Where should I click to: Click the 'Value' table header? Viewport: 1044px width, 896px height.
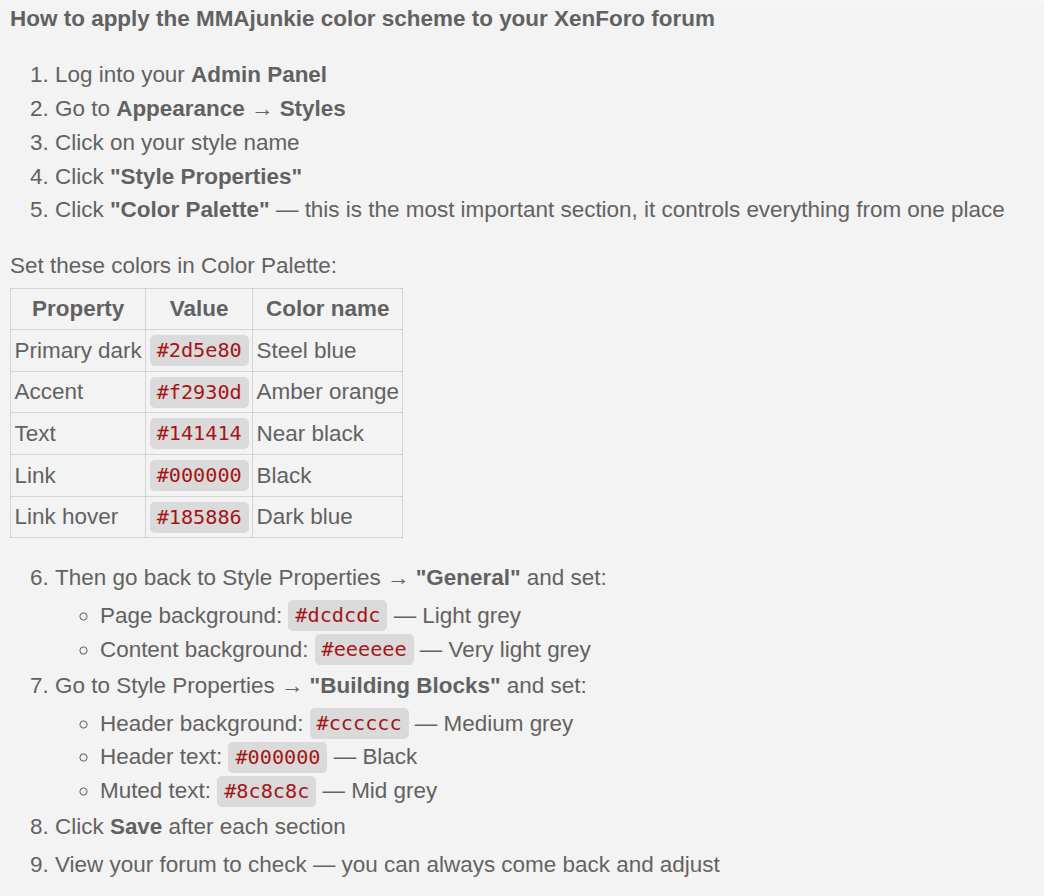pyautogui.click(x=198, y=309)
